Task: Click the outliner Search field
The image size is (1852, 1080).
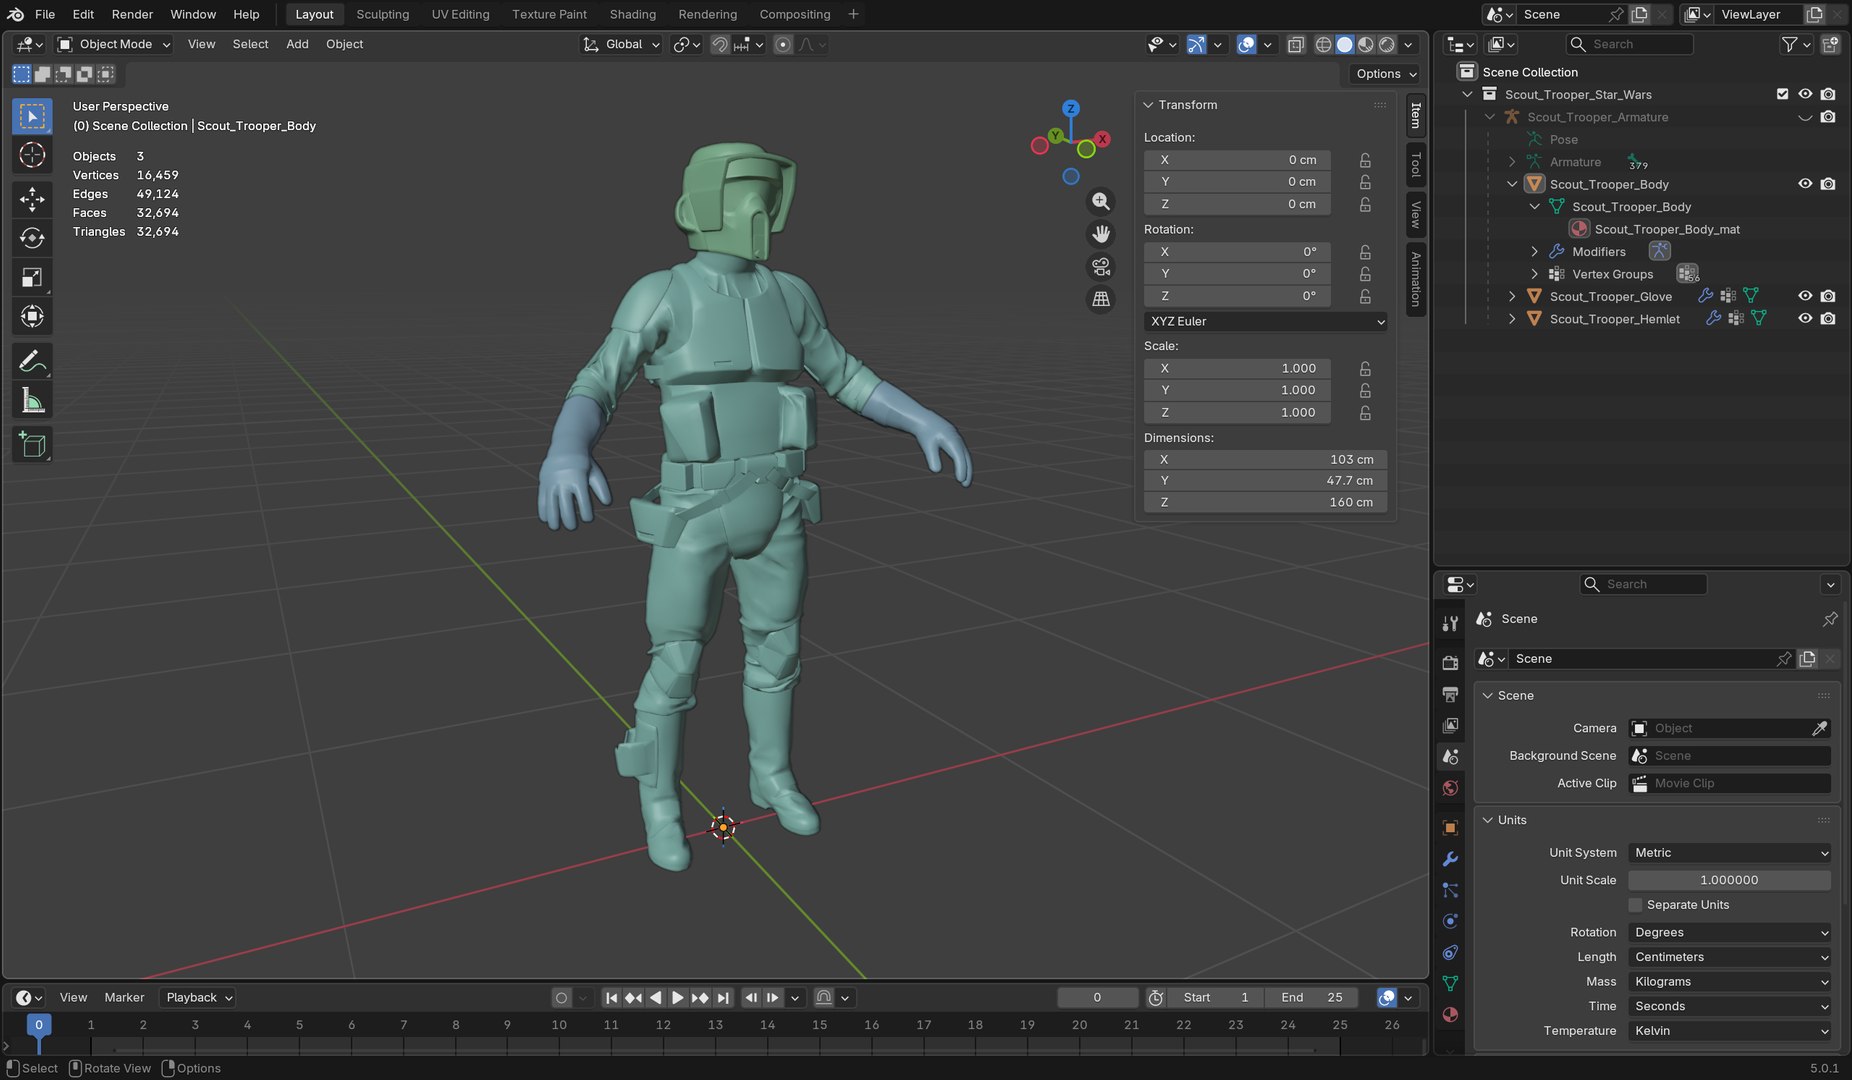Action: tap(1630, 44)
